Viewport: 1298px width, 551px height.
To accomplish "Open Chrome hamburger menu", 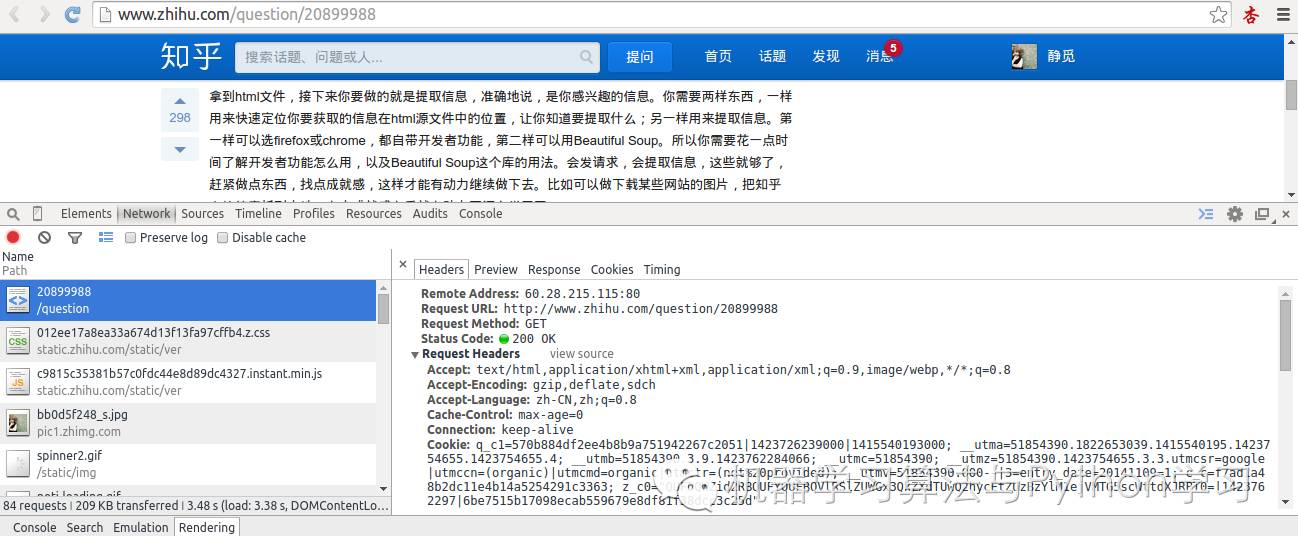I will click(x=1283, y=15).
